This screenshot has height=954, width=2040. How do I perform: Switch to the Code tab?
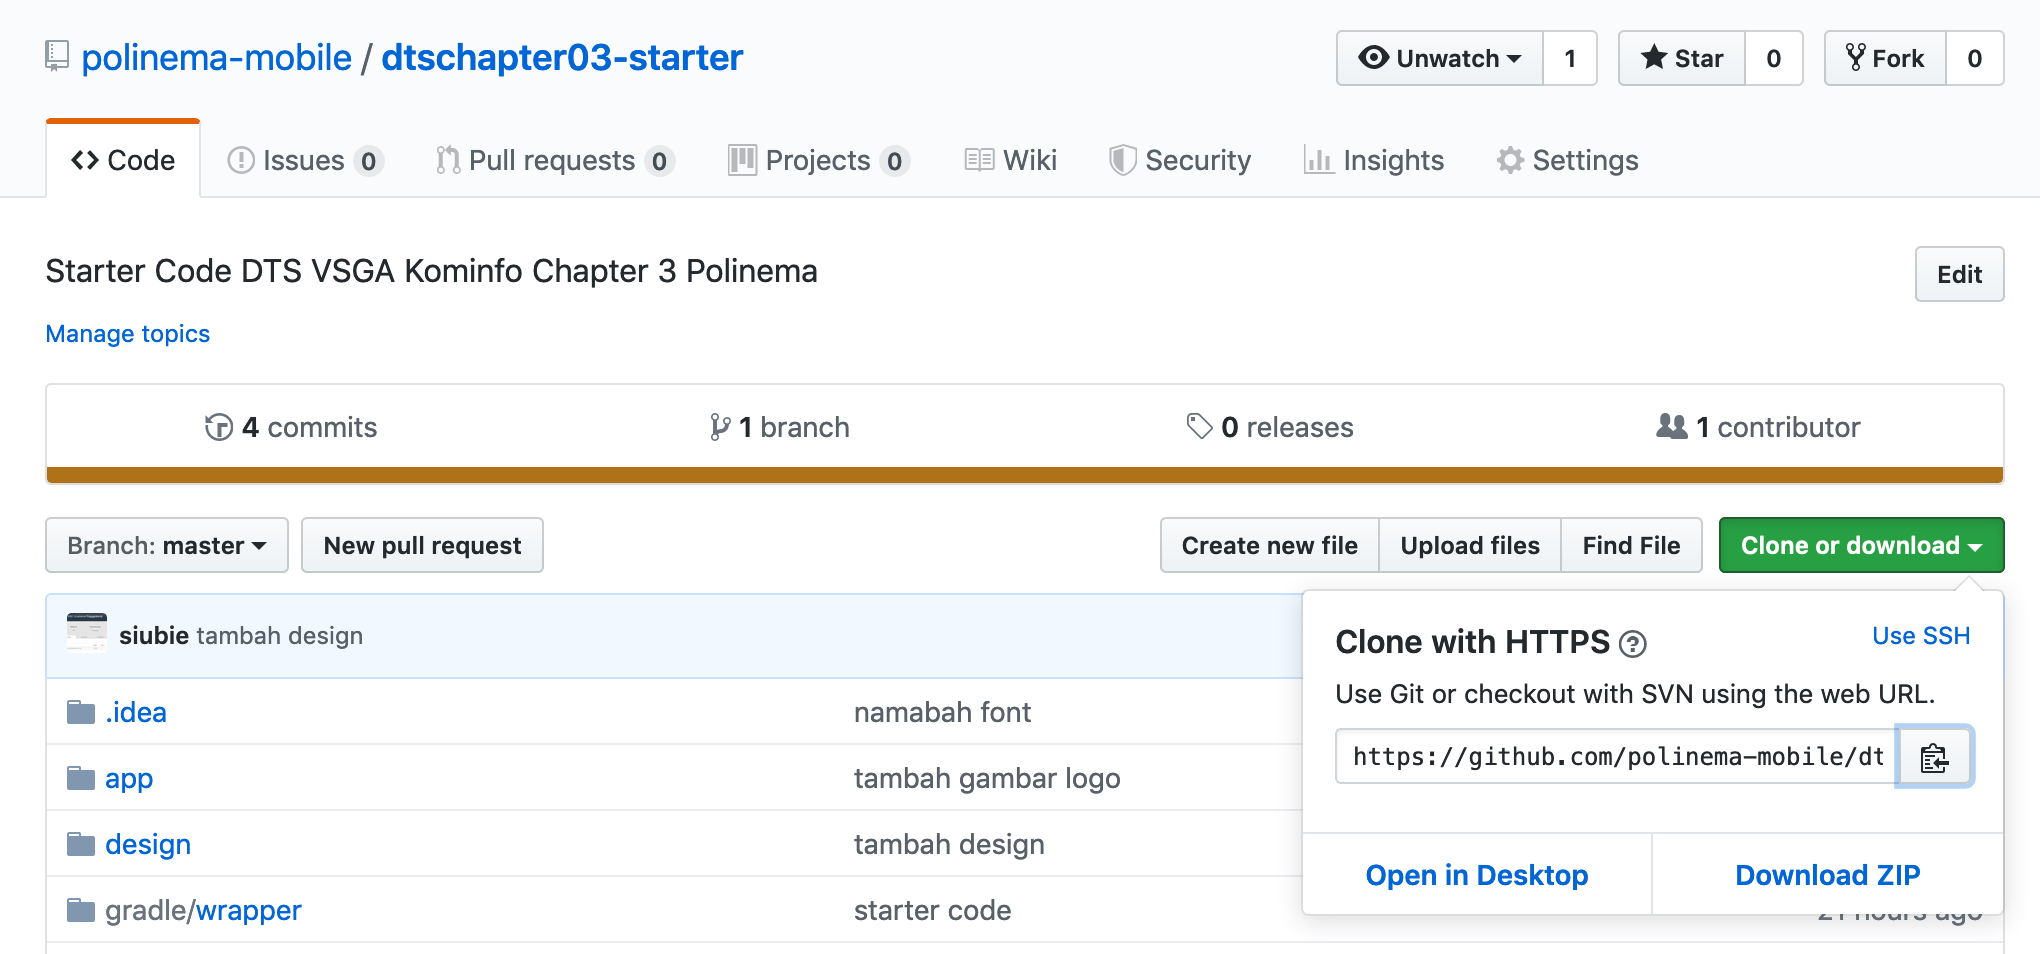pos(123,160)
